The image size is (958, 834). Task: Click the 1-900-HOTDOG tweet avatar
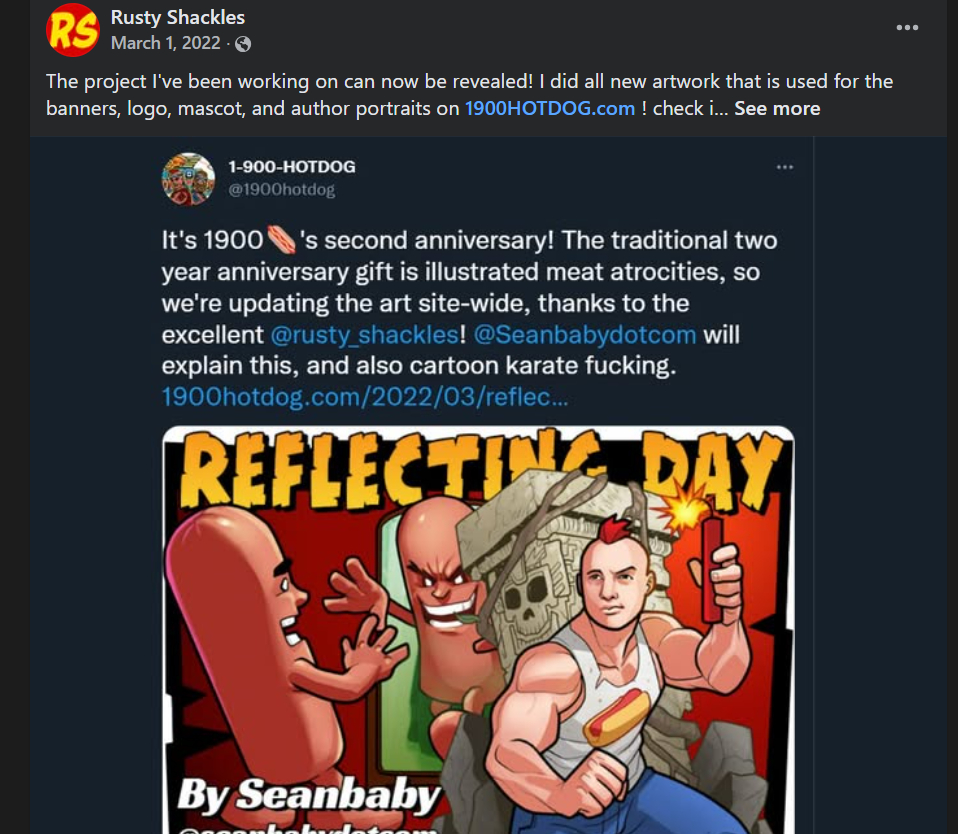188,179
